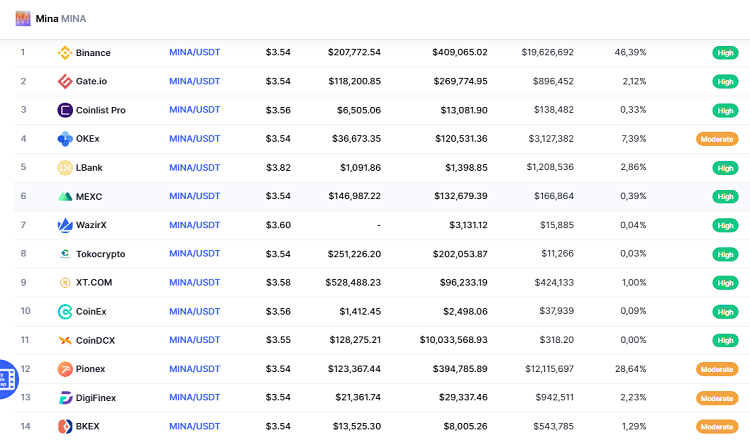The image size is (750, 440).
Task: Click the Gate.io exchange logo icon
Action: pos(65,81)
